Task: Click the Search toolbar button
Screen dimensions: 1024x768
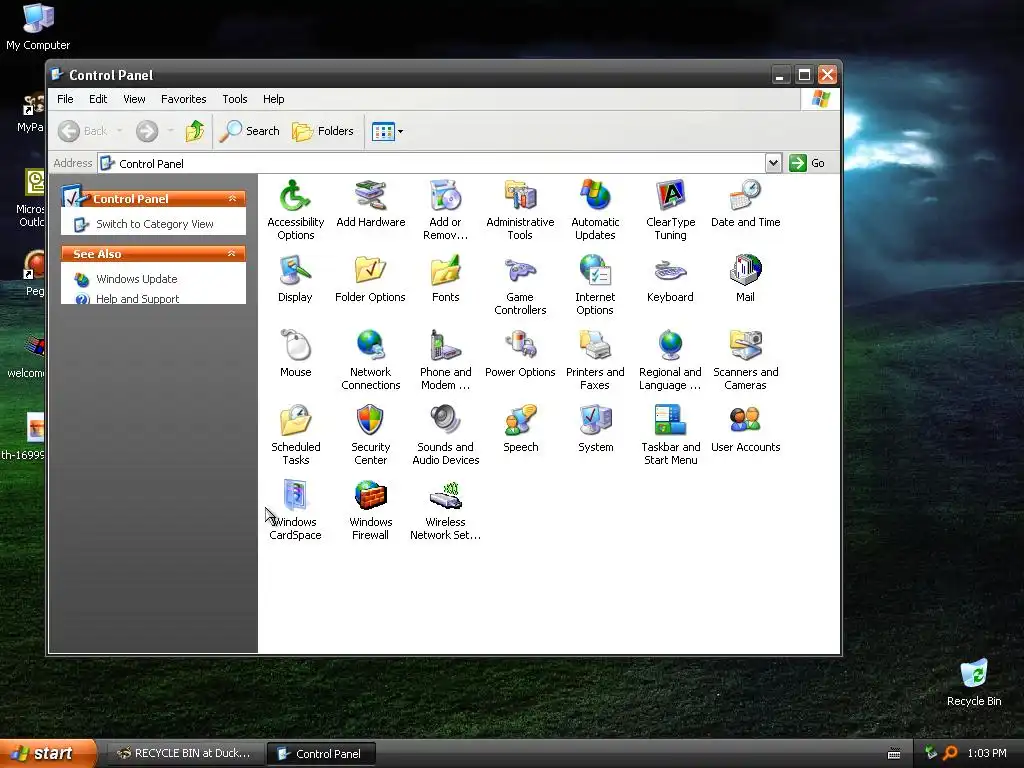Action: click(x=249, y=131)
